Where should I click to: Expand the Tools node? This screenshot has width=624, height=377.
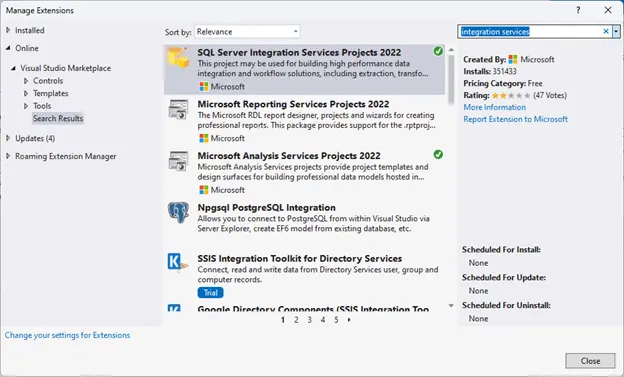(x=26, y=106)
